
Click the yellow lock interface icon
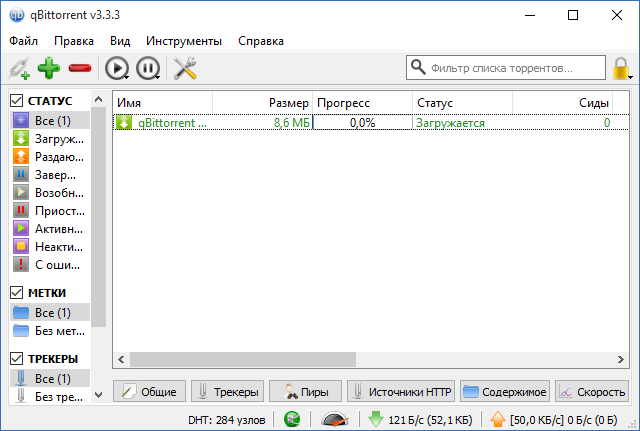coord(620,68)
